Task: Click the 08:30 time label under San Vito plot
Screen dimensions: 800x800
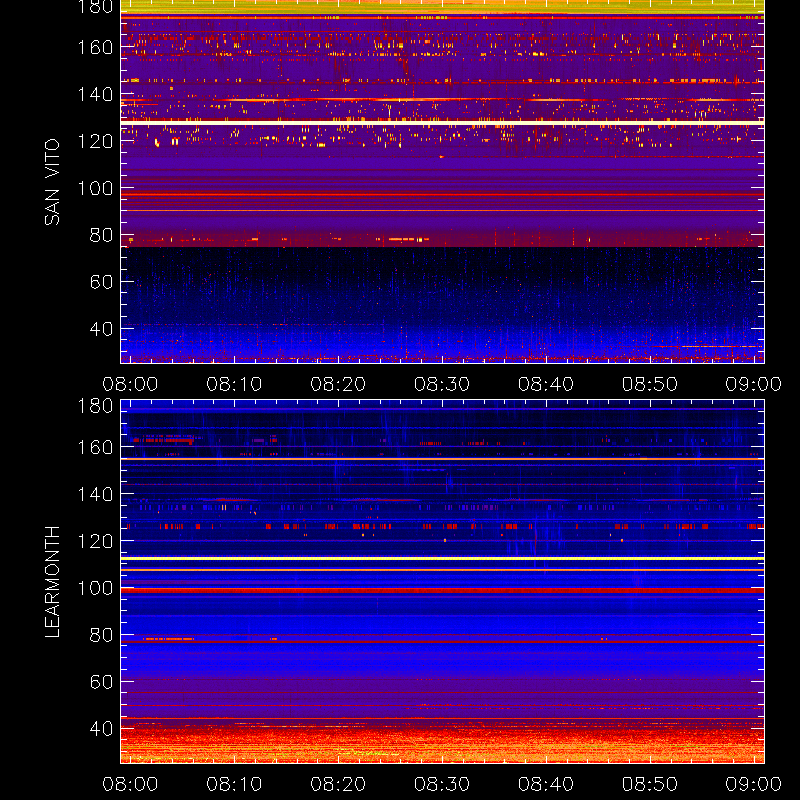Action: 442,384
